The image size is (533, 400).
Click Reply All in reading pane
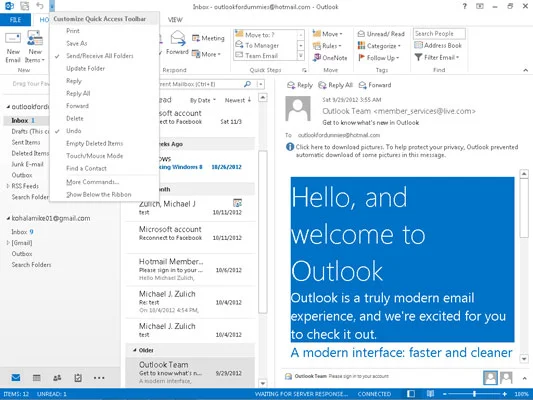tap(336, 85)
